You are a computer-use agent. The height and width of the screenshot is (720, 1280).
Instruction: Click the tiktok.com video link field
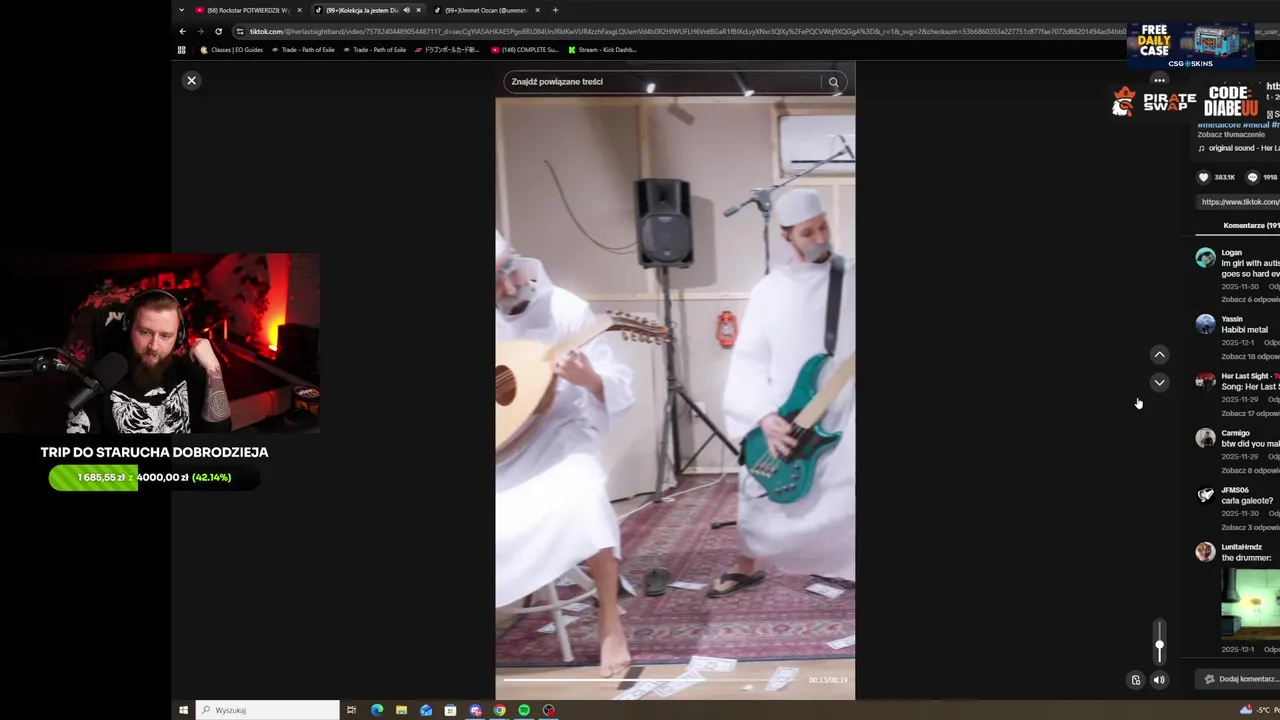[1238, 202]
